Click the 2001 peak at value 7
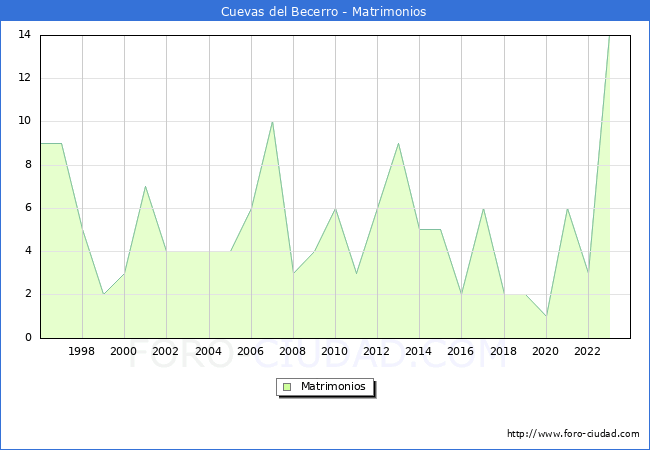The width and height of the screenshot is (650, 450). [x=146, y=186]
